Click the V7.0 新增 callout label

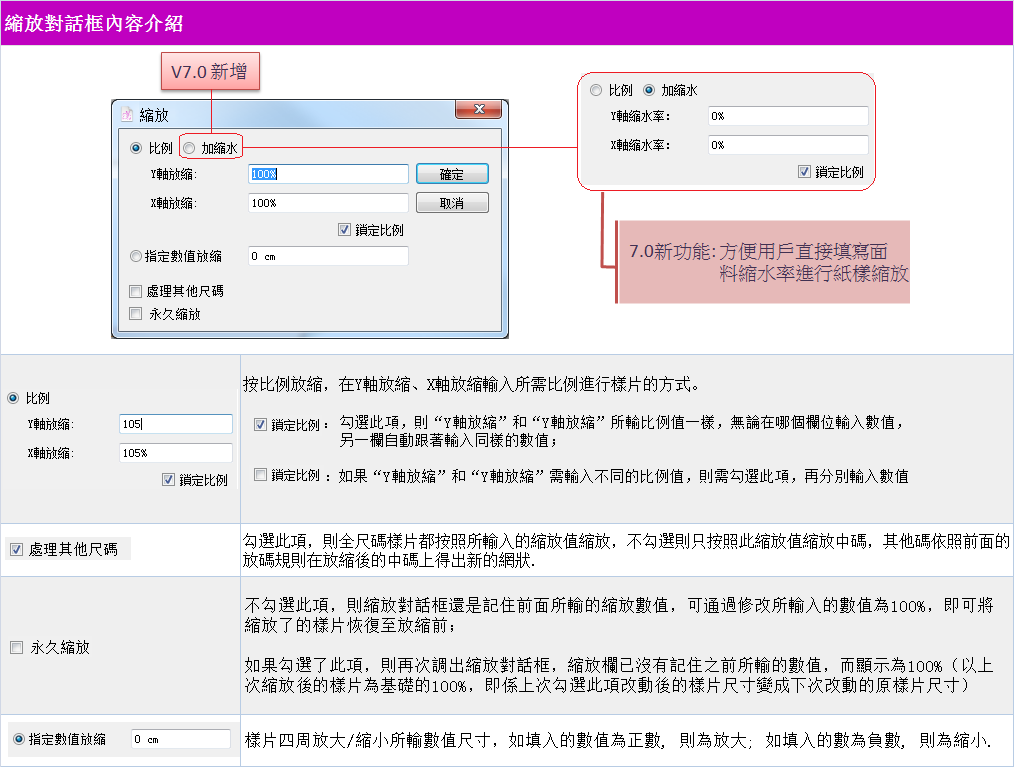tap(210, 72)
